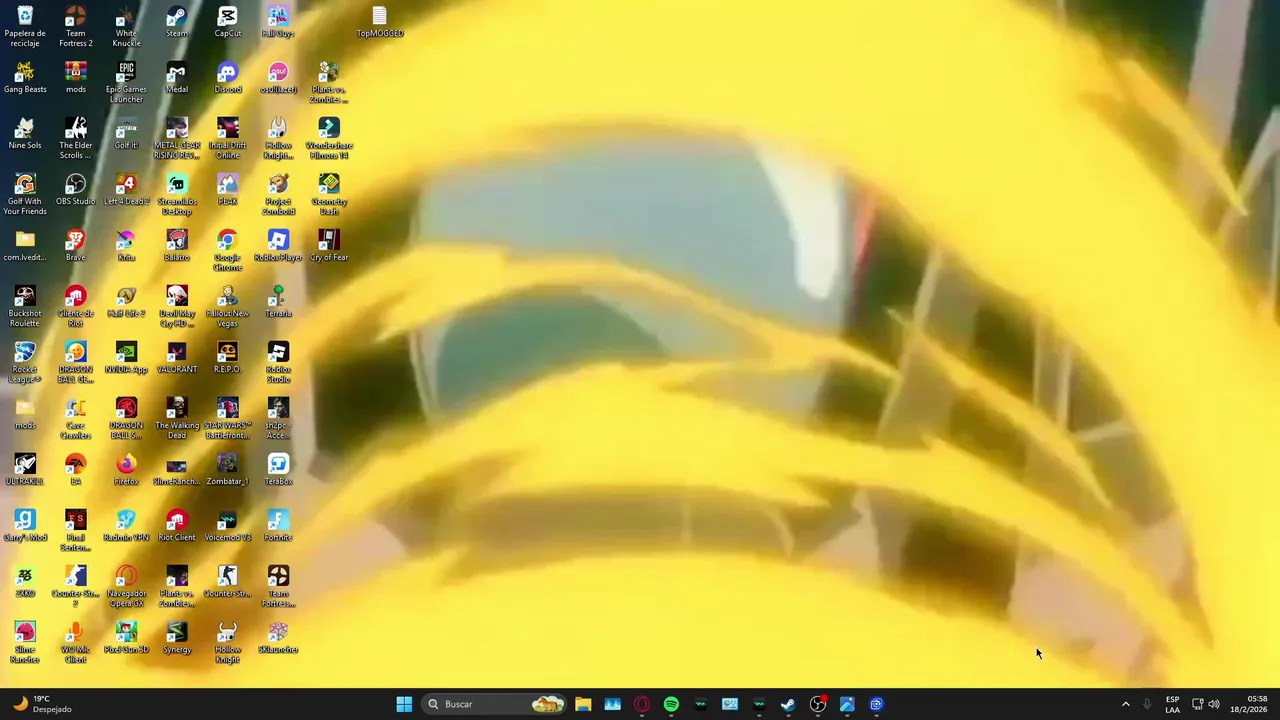Show hidden system tray icons
The height and width of the screenshot is (720, 1280).
(1125, 704)
